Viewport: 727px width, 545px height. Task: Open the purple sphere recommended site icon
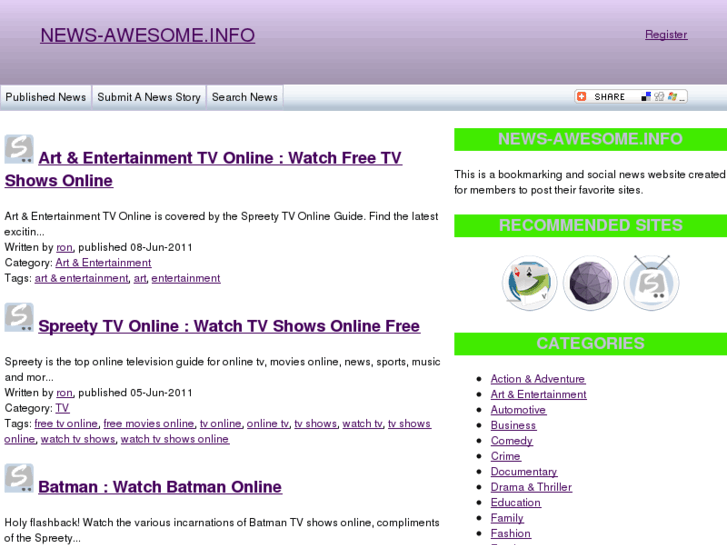point(590,282)
